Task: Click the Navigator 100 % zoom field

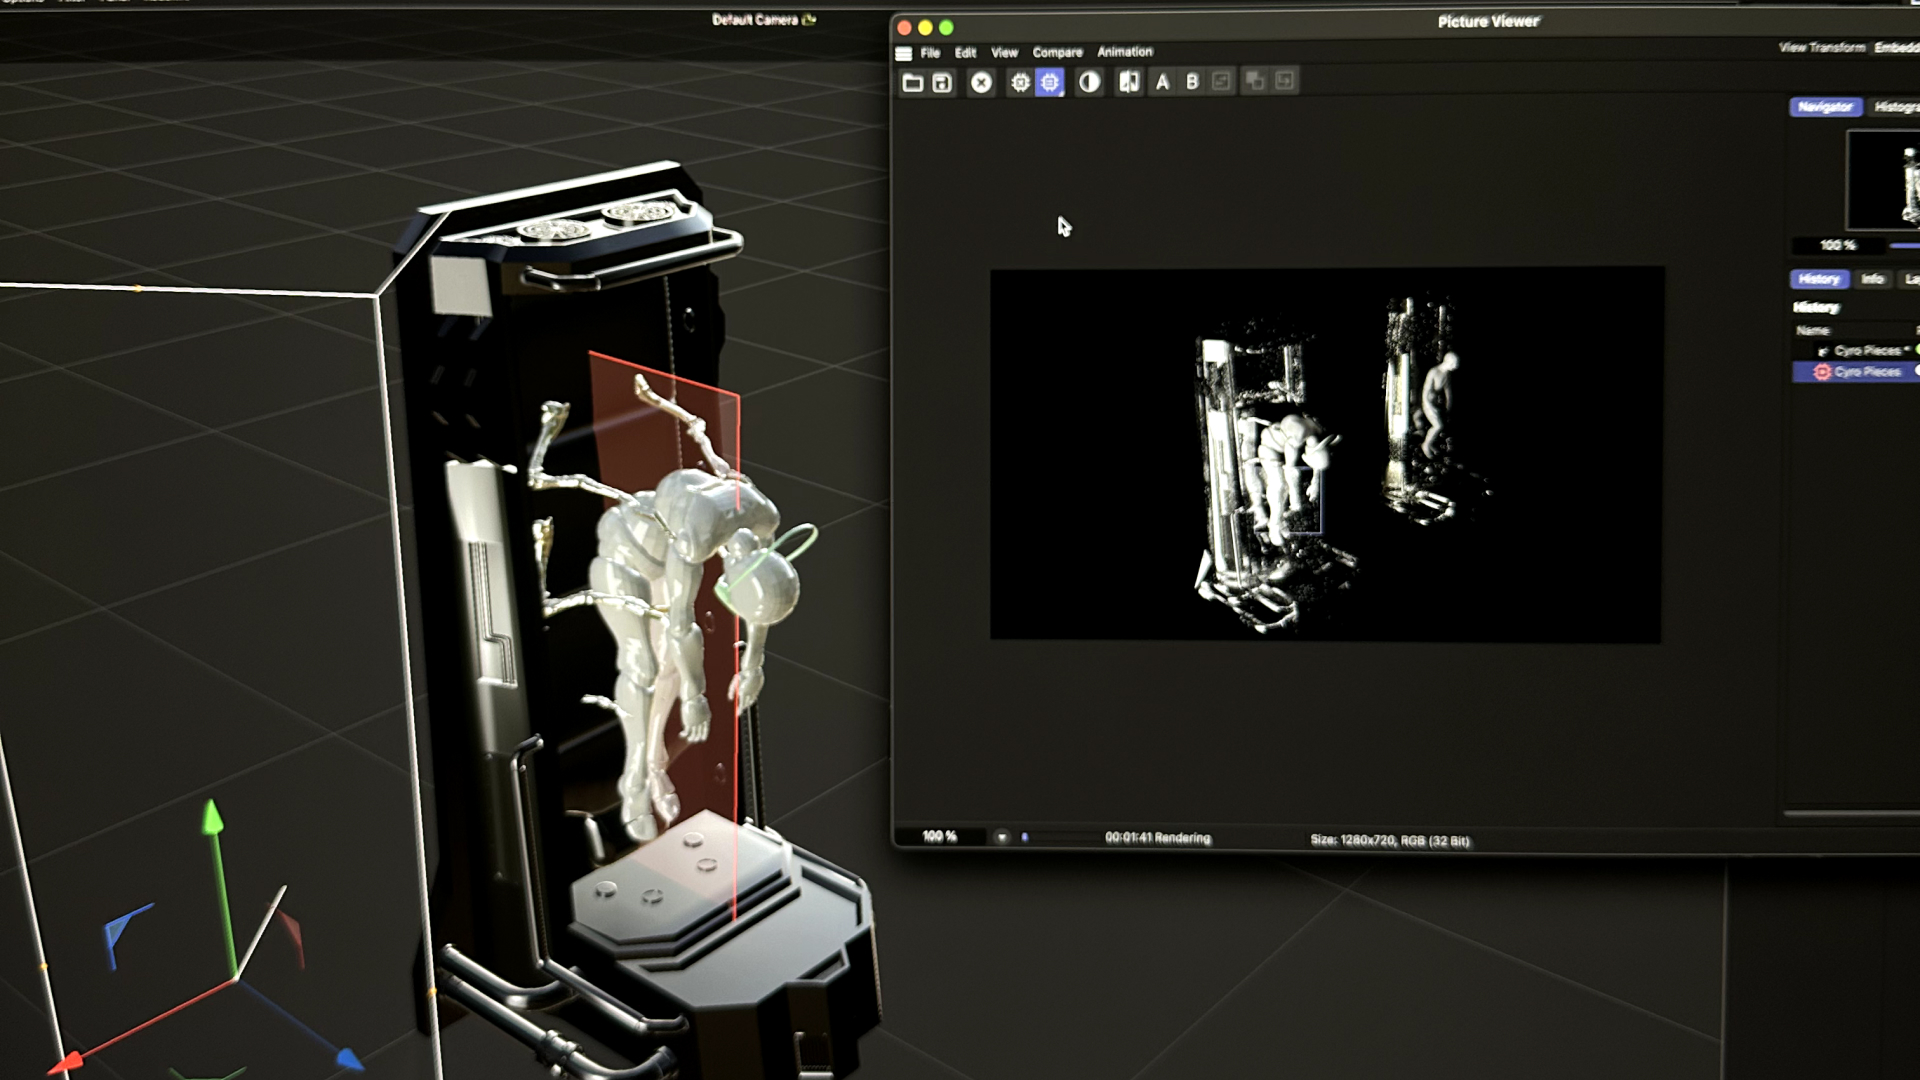Action: tap(1837, 245)
